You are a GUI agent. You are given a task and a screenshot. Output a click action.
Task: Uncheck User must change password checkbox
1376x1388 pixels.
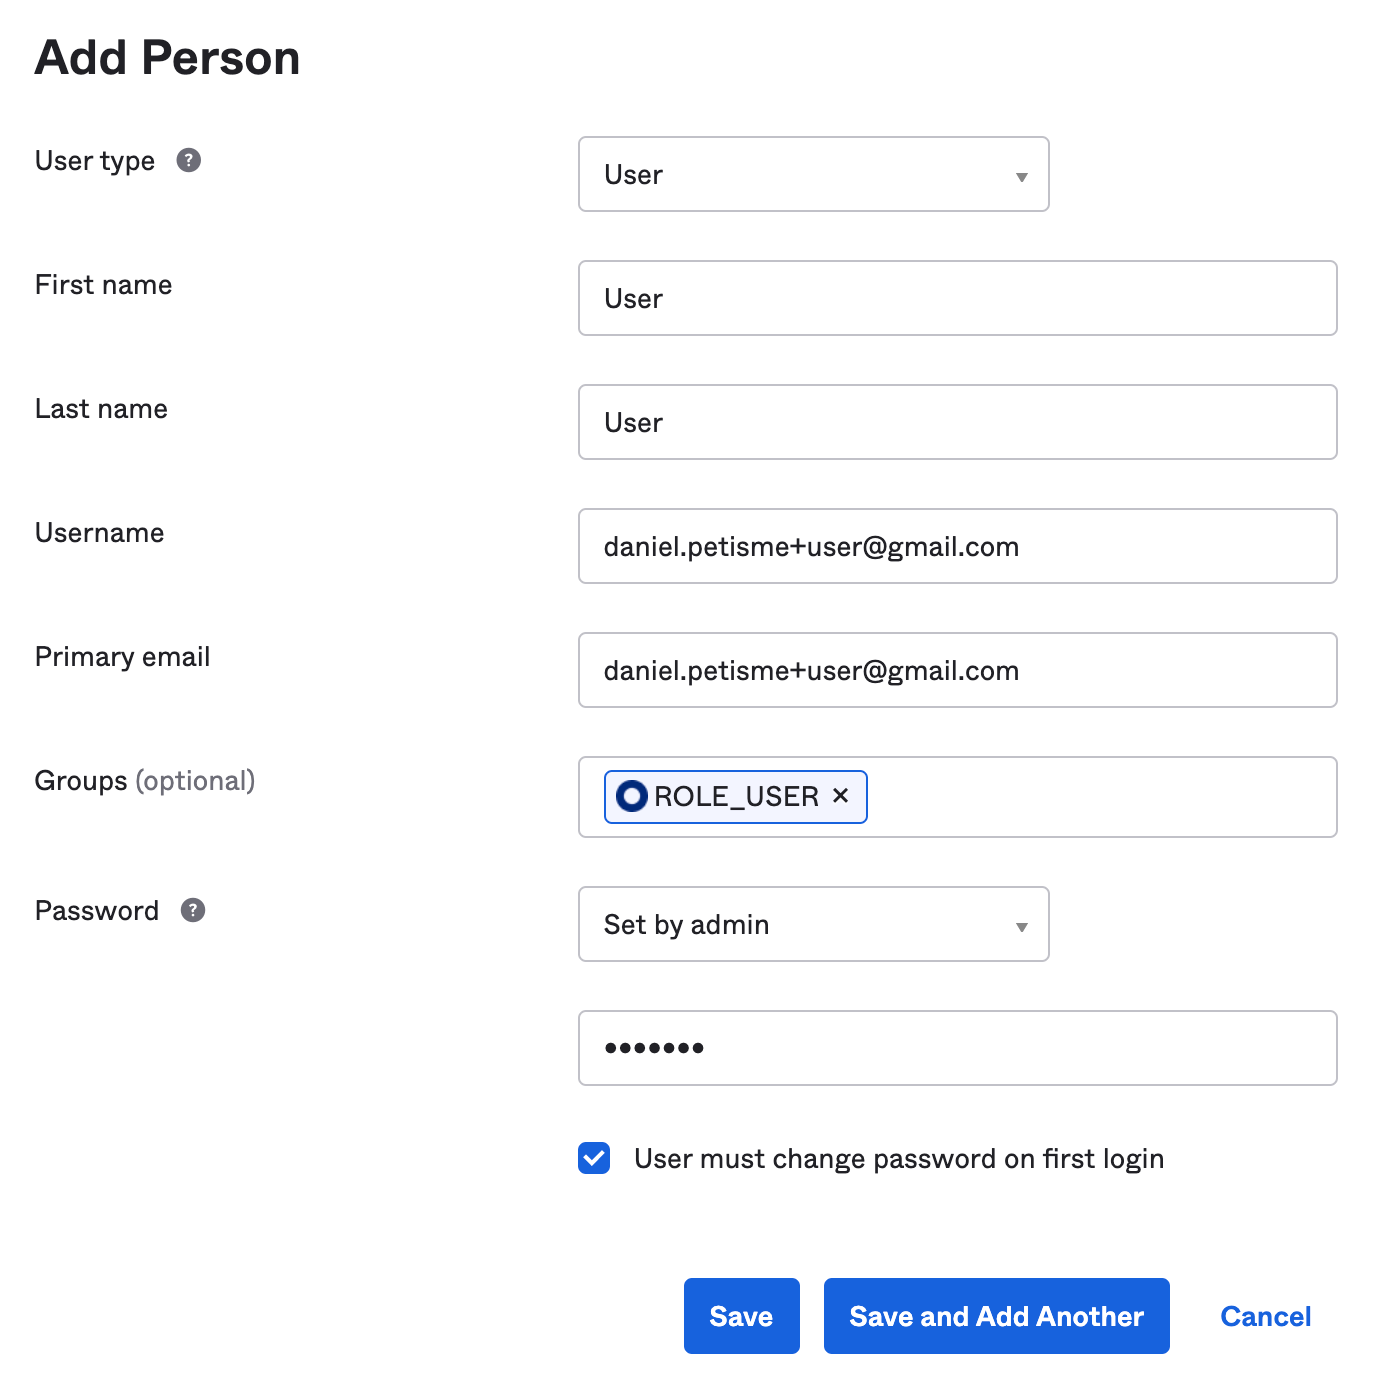pos(594,1158)
